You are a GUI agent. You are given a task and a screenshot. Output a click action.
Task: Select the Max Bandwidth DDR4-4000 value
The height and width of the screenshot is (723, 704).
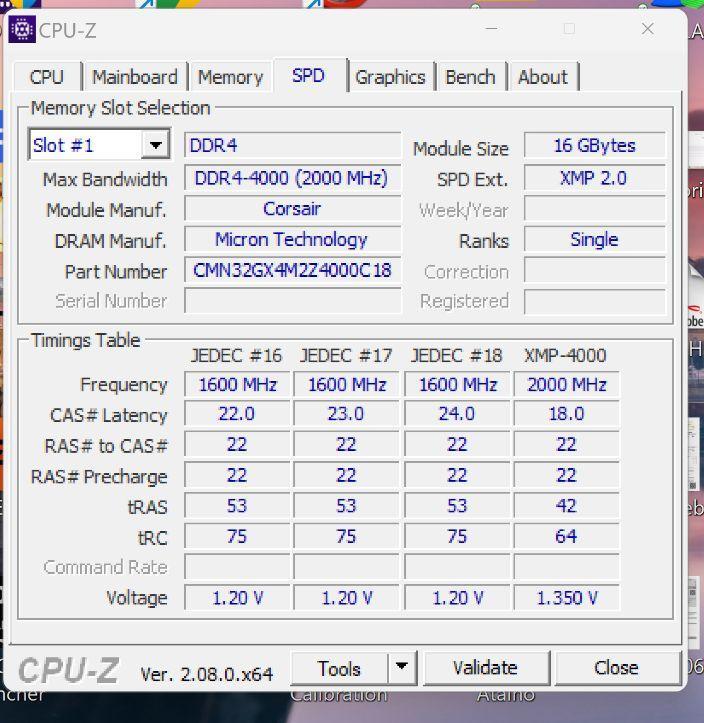293,178
